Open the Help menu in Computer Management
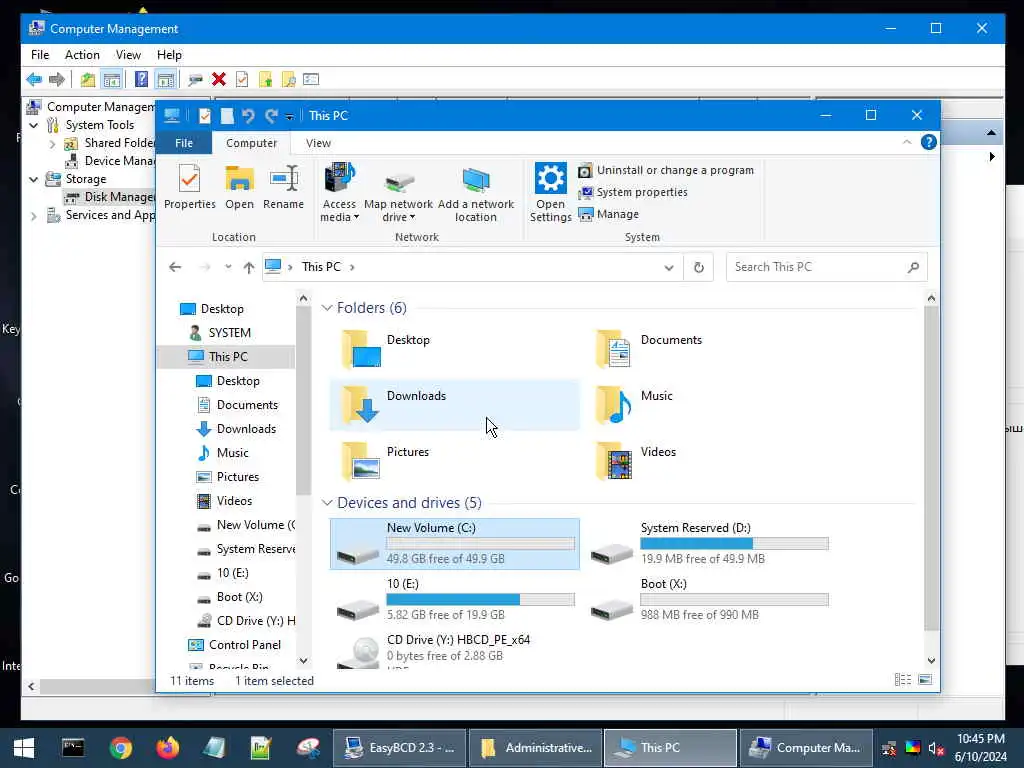Viewport: 1024px width, 768px height. point(169,55)
